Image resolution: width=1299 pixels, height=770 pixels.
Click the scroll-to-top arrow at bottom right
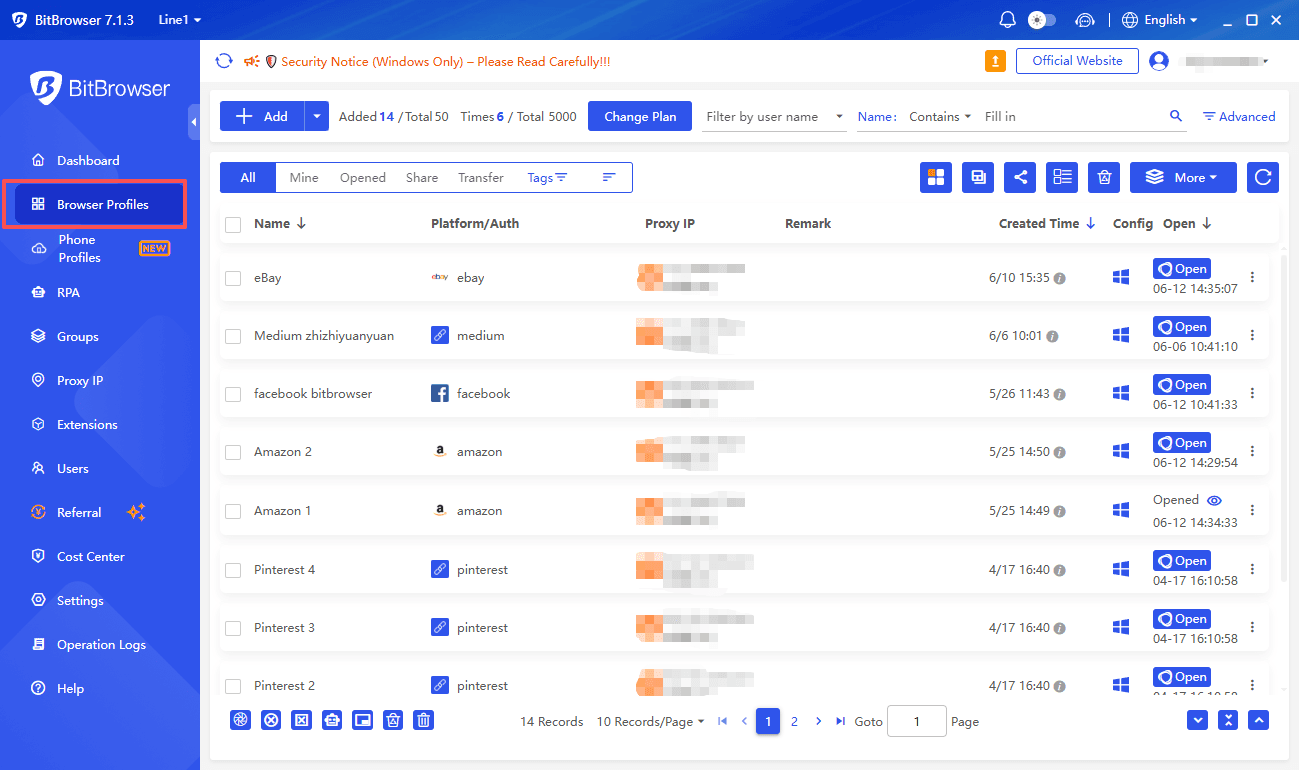pyautogui.click(x=1259, y=720)
